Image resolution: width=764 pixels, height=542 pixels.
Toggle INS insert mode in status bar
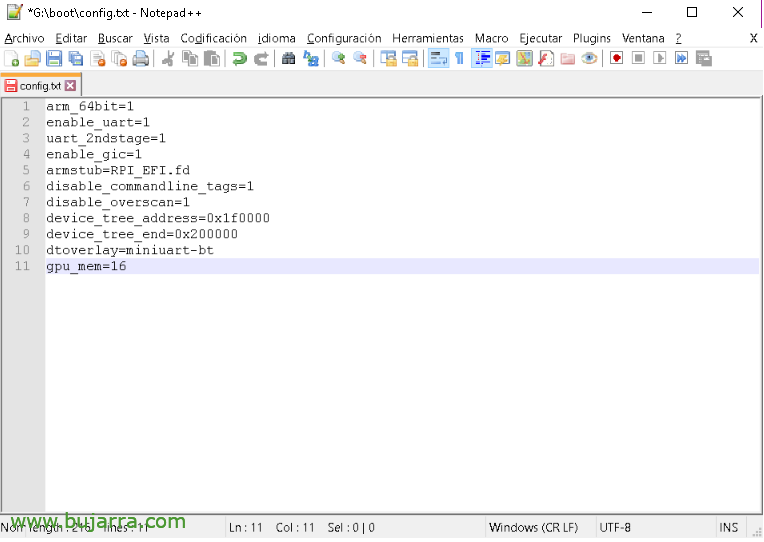click(x=729, y=527)
